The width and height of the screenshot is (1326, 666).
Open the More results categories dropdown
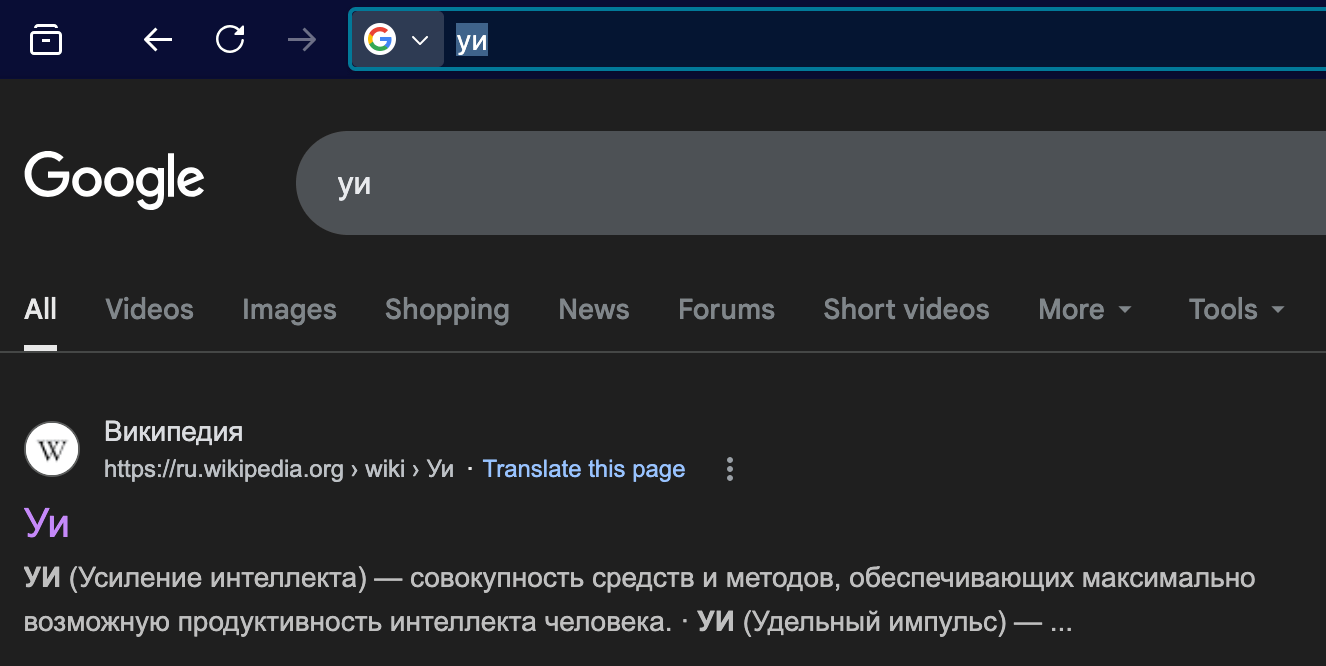coord(1084,310)
